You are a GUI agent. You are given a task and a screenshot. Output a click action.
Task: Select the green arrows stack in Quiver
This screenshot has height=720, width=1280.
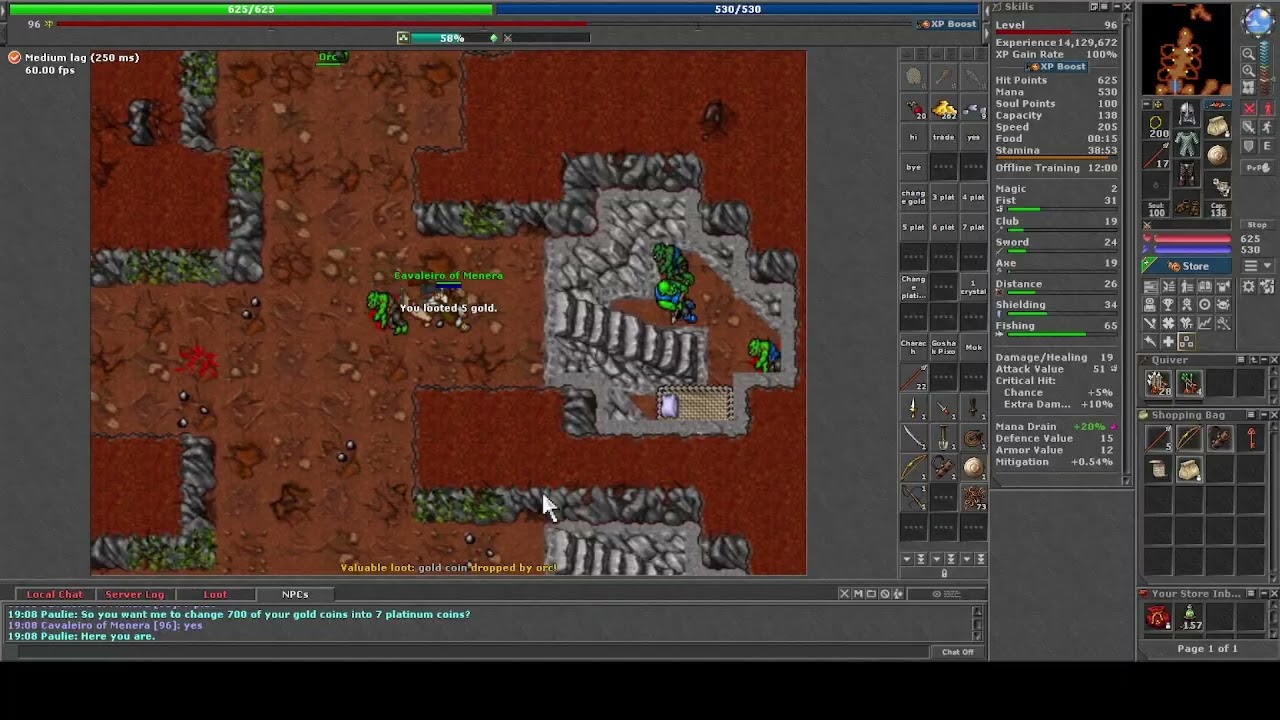coord(1190,383)
